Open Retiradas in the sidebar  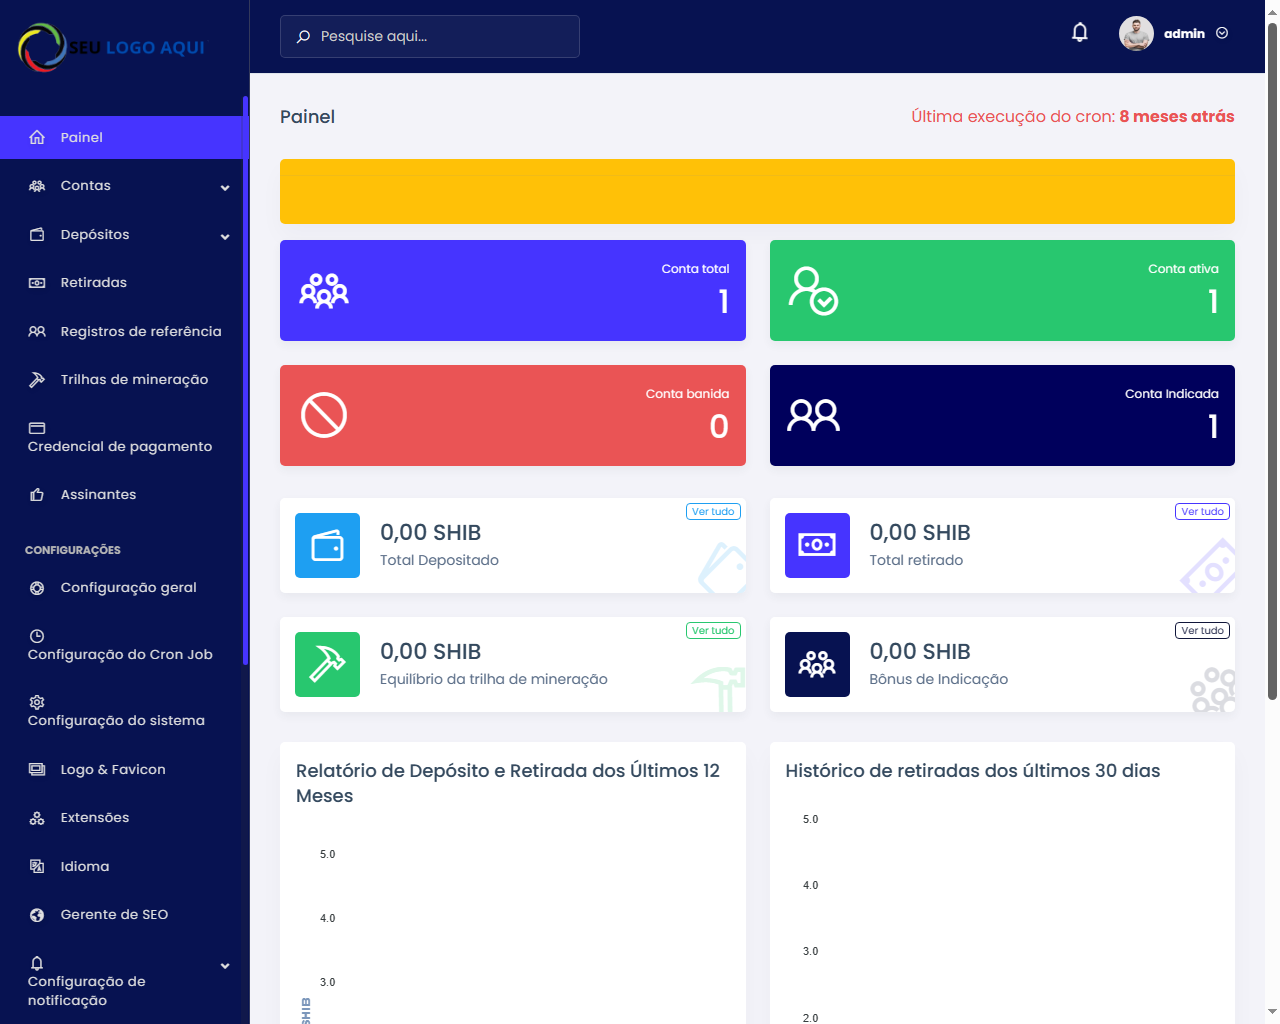click(93, 283)
